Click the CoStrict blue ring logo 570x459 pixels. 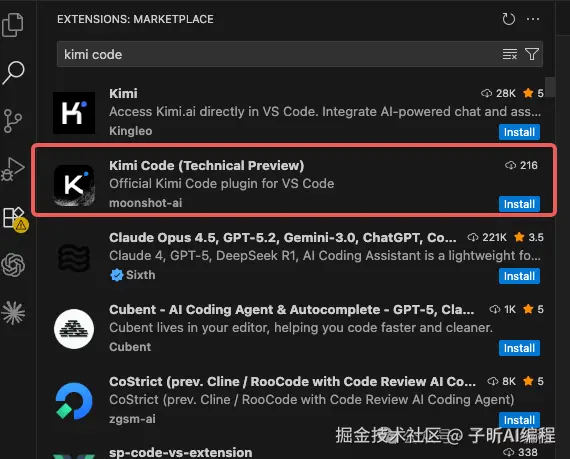click(74, 401)
